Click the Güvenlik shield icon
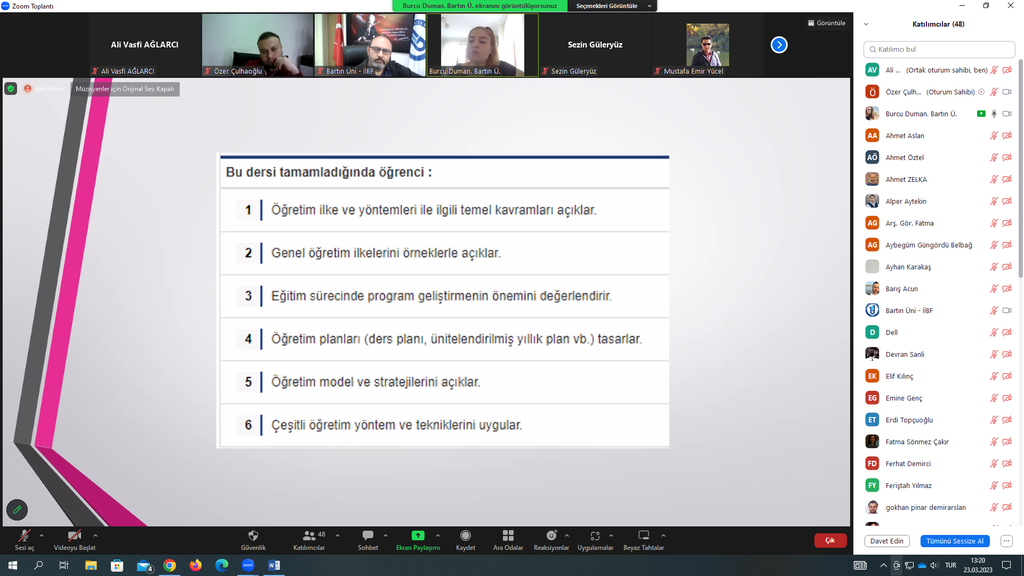1024x576 pixels. click(253, 536)
